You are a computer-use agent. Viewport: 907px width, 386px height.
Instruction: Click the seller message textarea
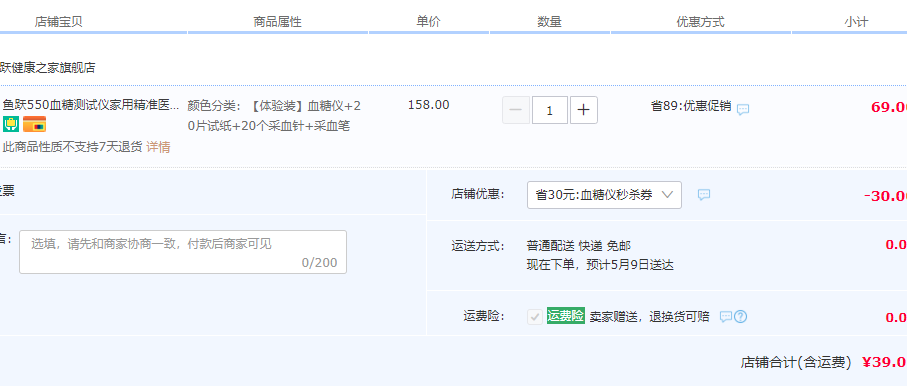[183, 252]
